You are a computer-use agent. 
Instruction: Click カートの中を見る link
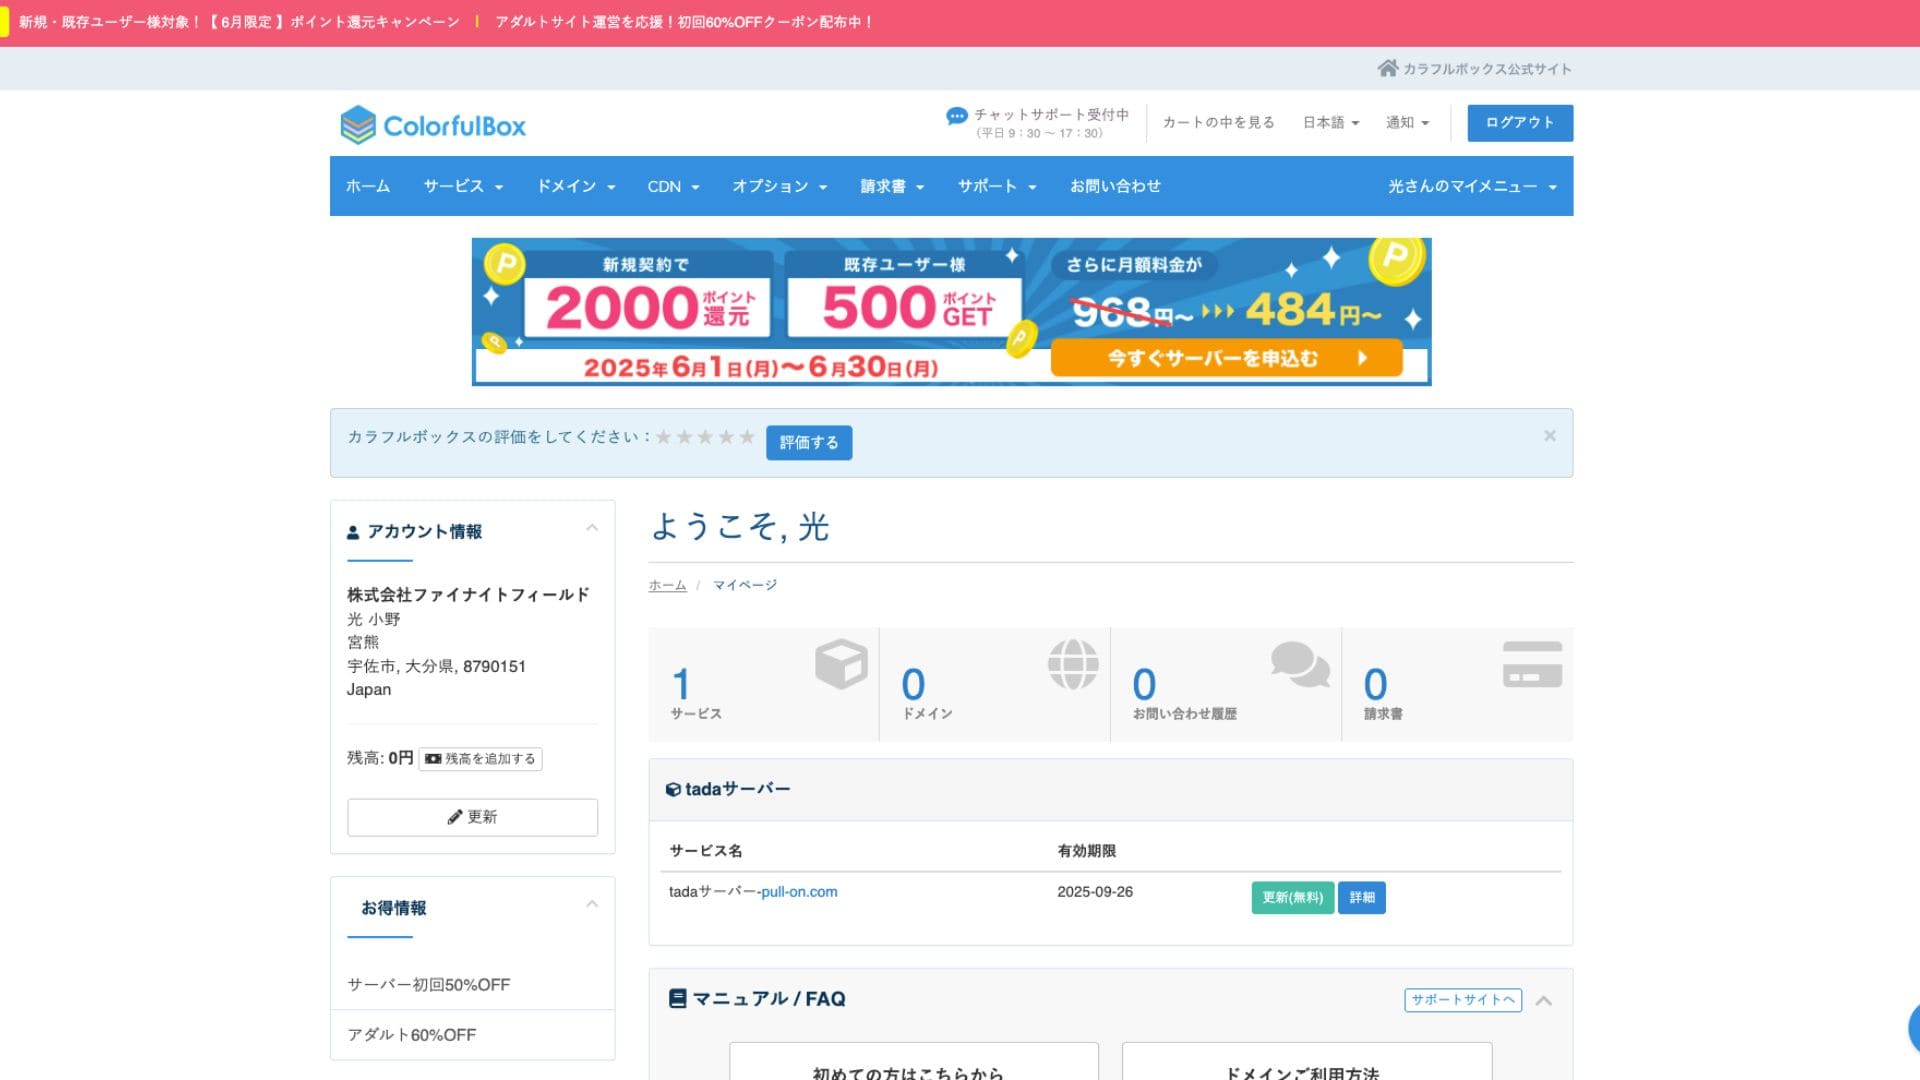click(x=1218, y=122)
